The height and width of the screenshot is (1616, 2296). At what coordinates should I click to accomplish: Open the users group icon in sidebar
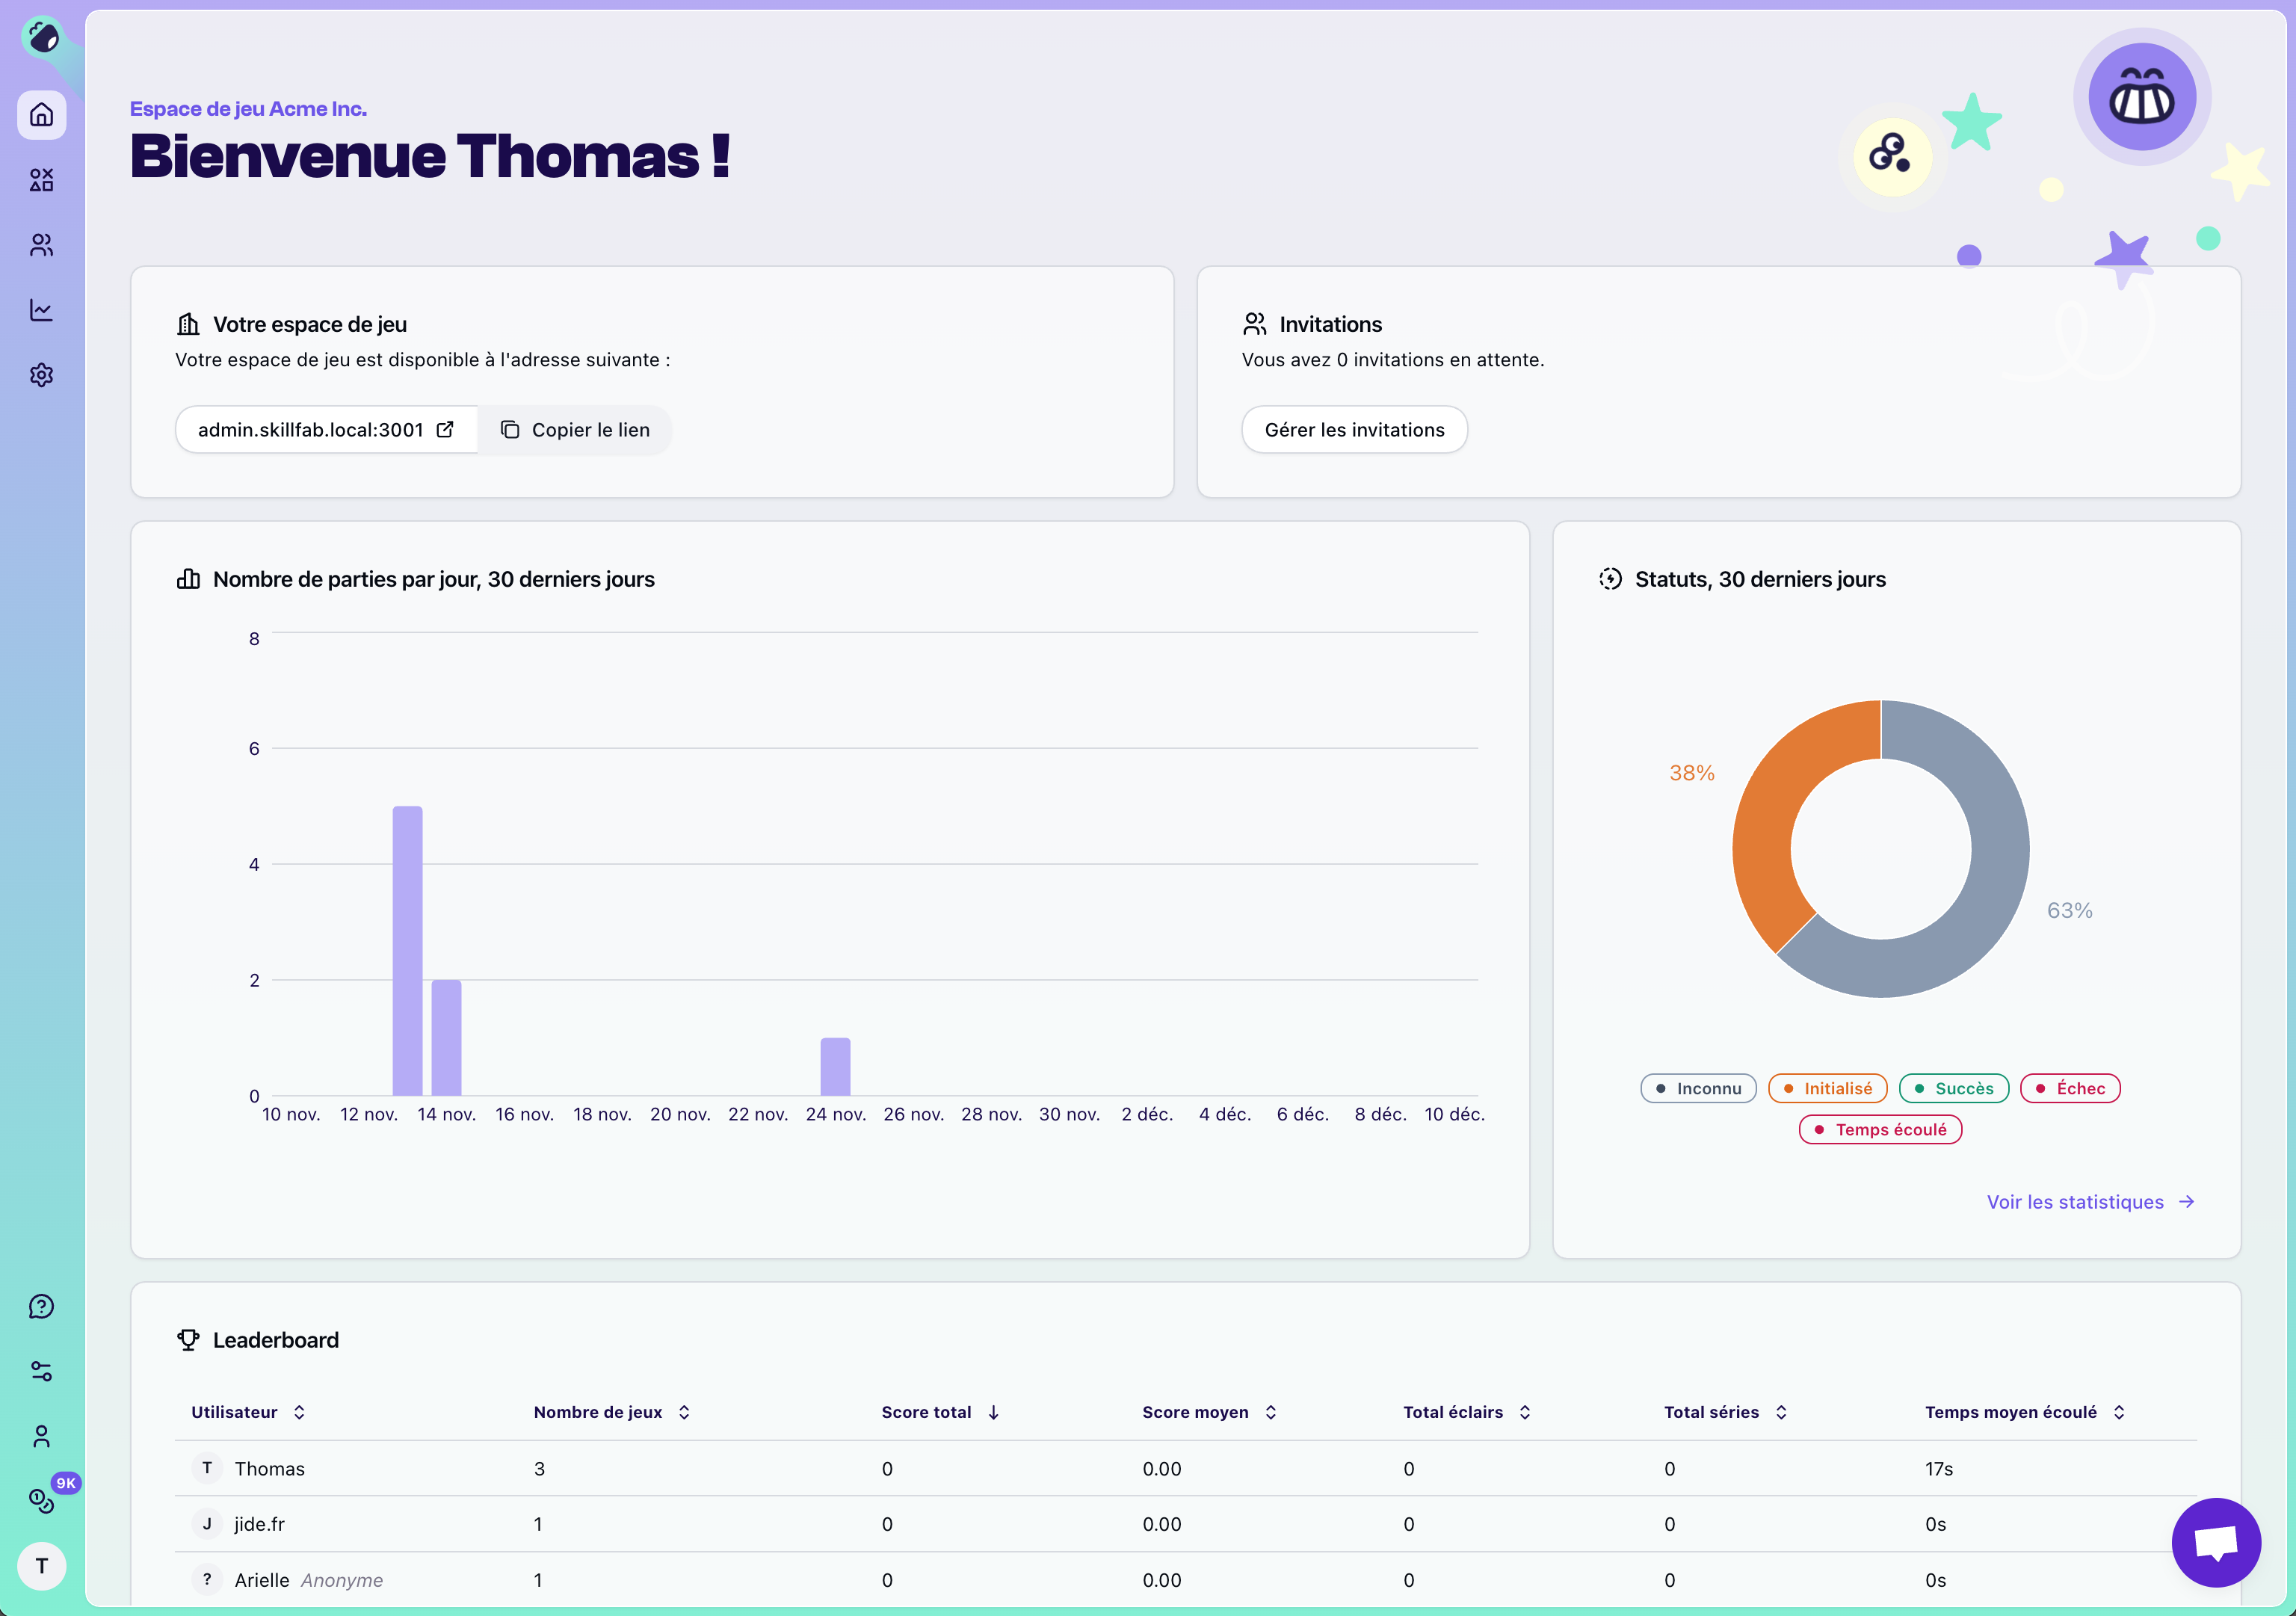[x=41, y=245]
